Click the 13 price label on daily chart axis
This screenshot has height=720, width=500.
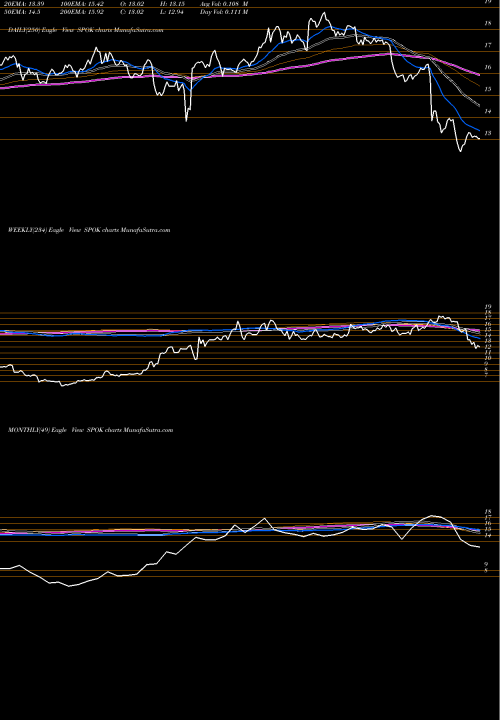point(488,133)
